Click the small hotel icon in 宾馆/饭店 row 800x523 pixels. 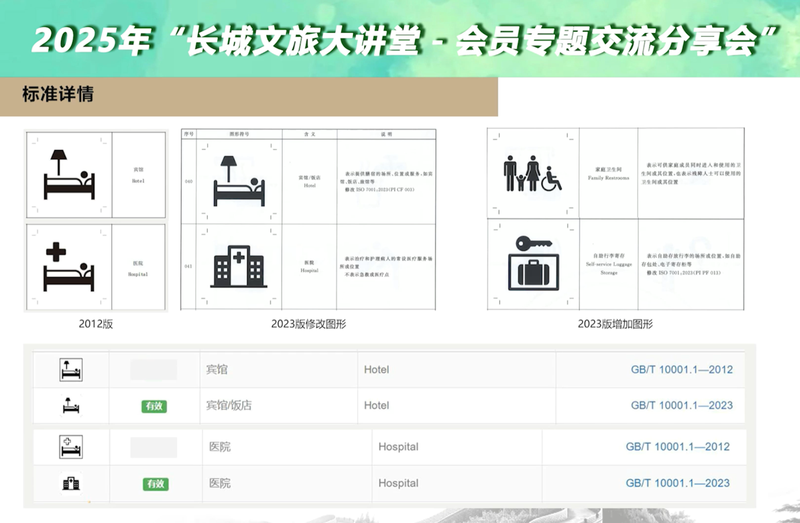(71, 406)
